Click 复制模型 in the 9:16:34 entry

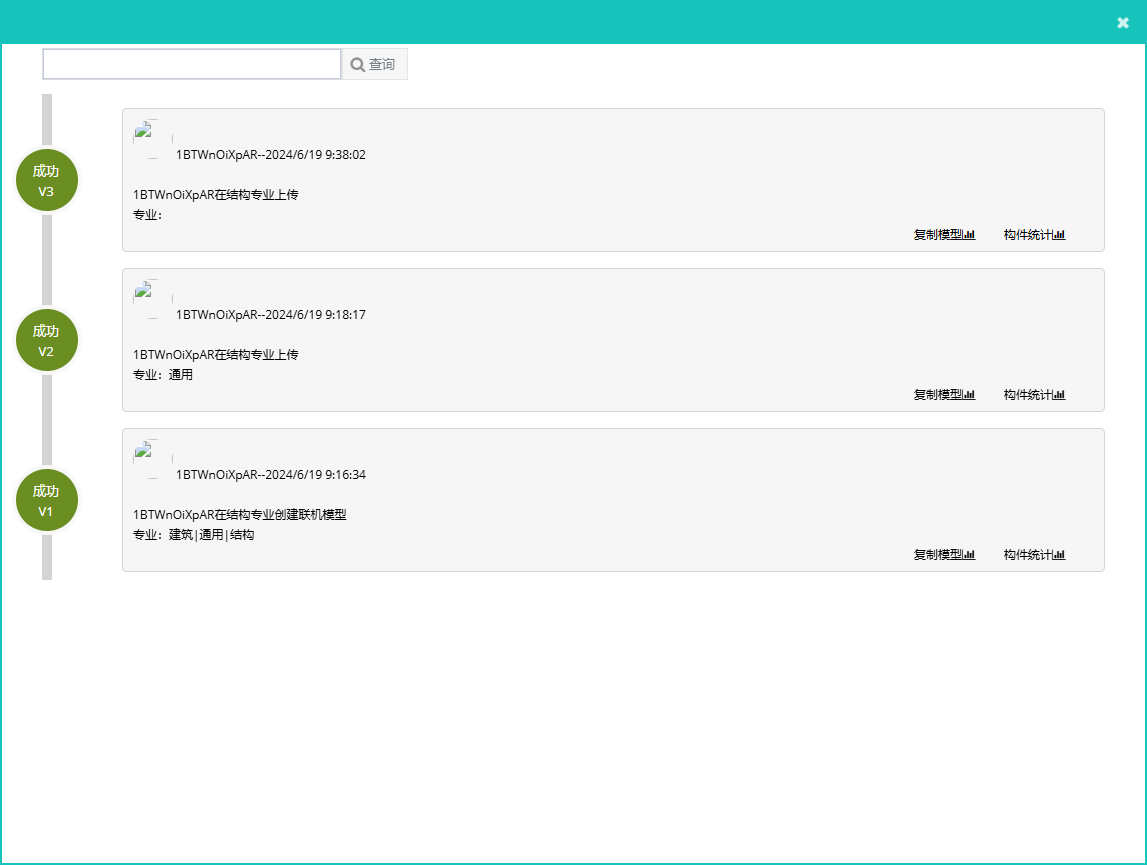pyautogui.click(x=944, y=555)
